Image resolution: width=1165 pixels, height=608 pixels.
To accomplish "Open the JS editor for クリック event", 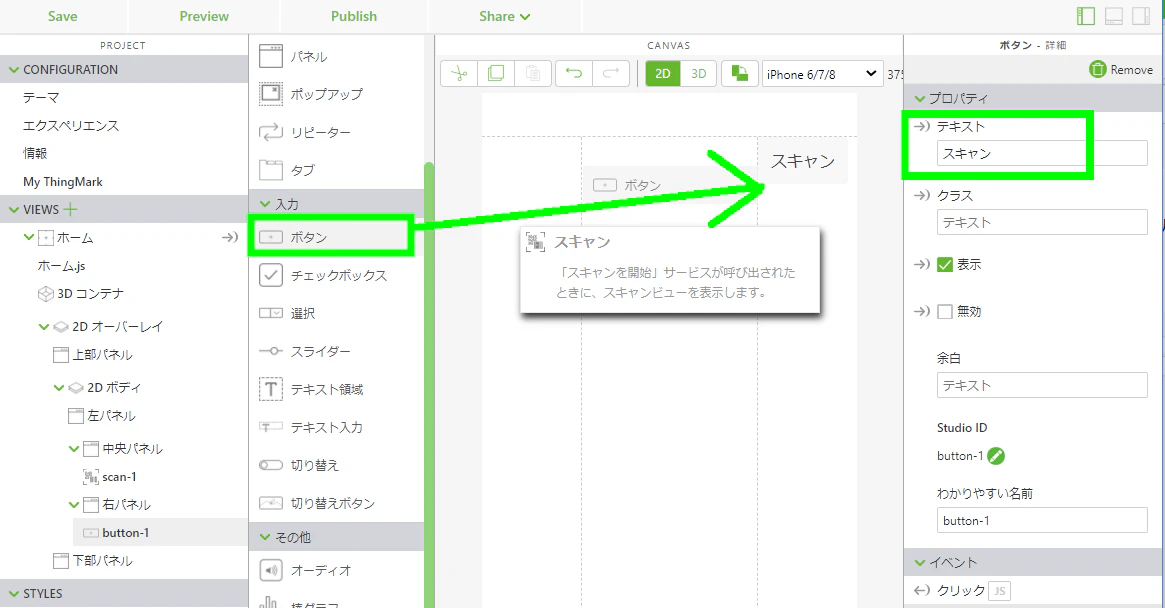I will (x=999, y=591).
